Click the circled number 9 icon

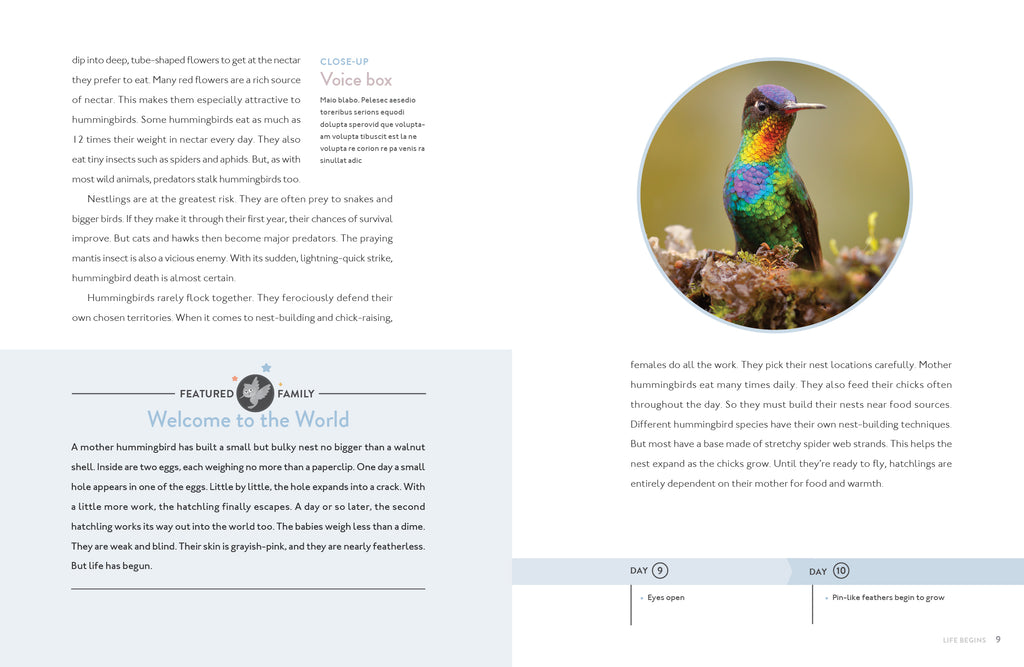tap(660, 571)
